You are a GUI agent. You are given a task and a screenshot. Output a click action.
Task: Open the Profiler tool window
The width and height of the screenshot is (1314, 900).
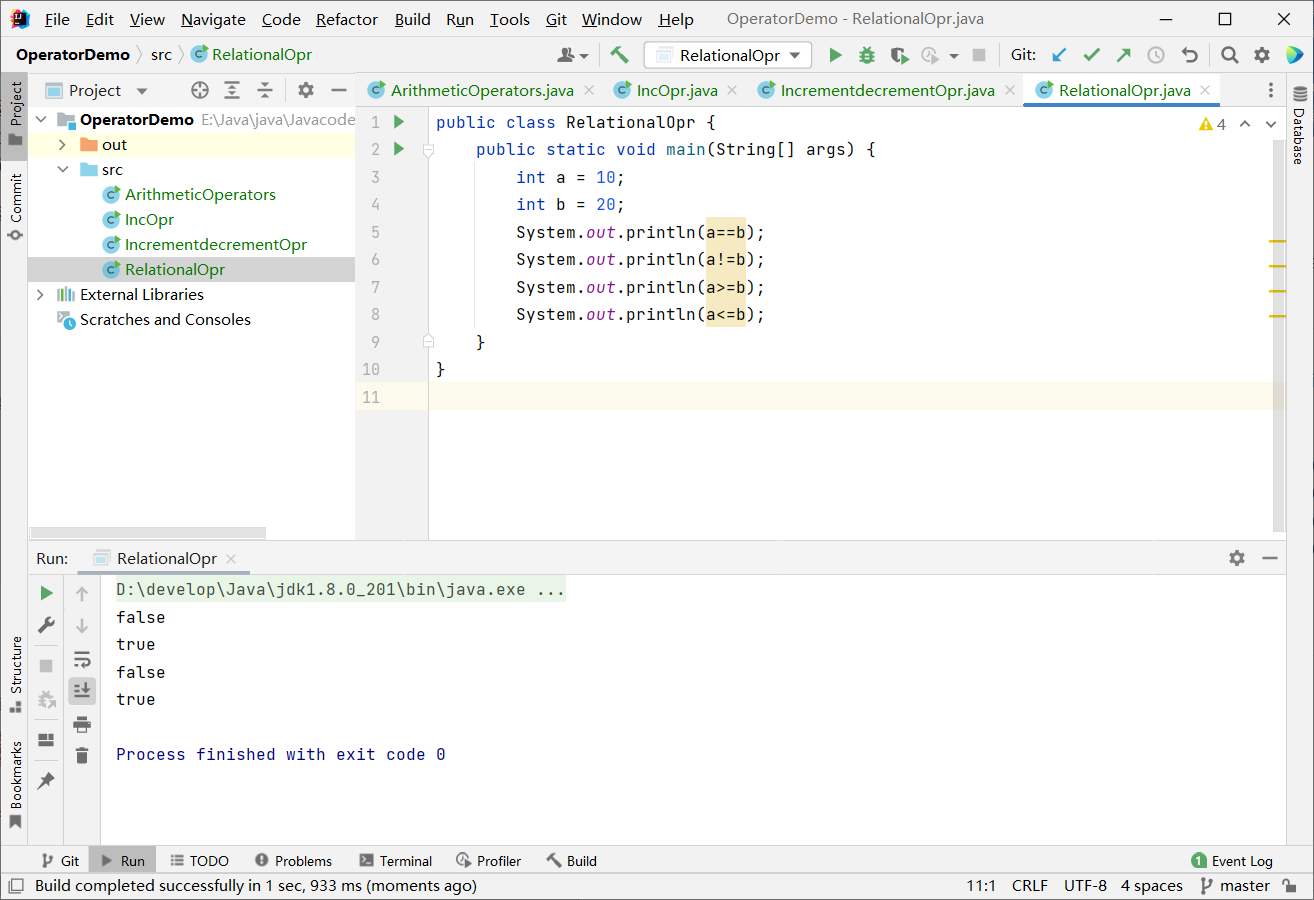click(x=488, y=860)
